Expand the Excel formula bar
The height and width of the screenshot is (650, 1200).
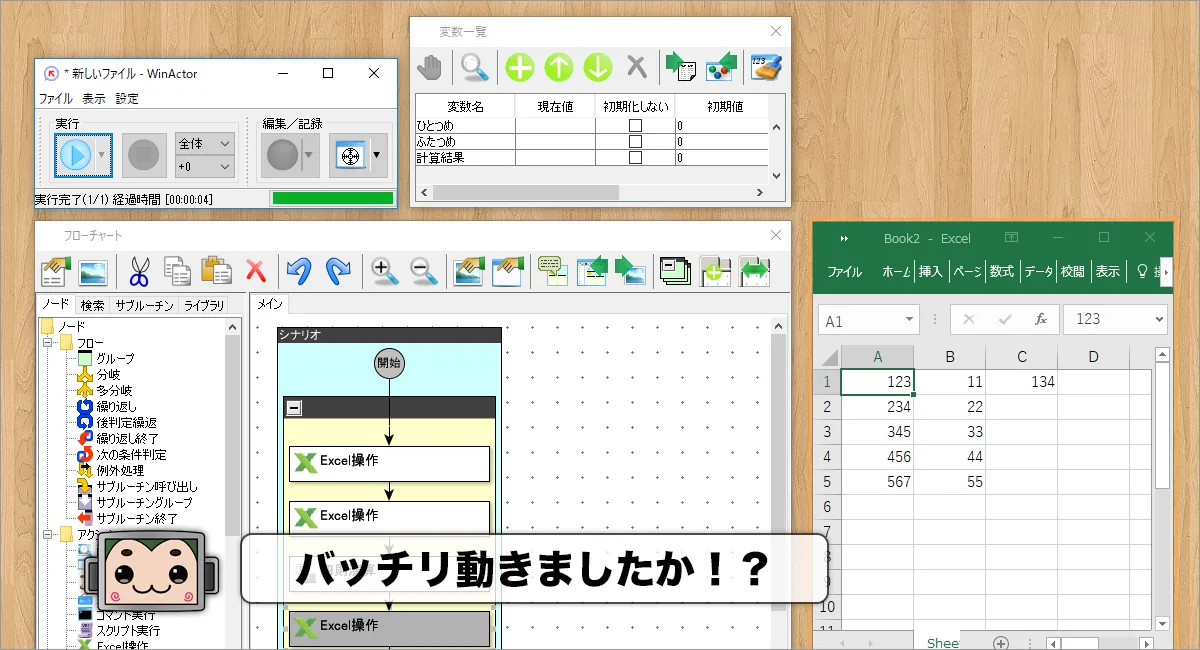pos(1159,320)
